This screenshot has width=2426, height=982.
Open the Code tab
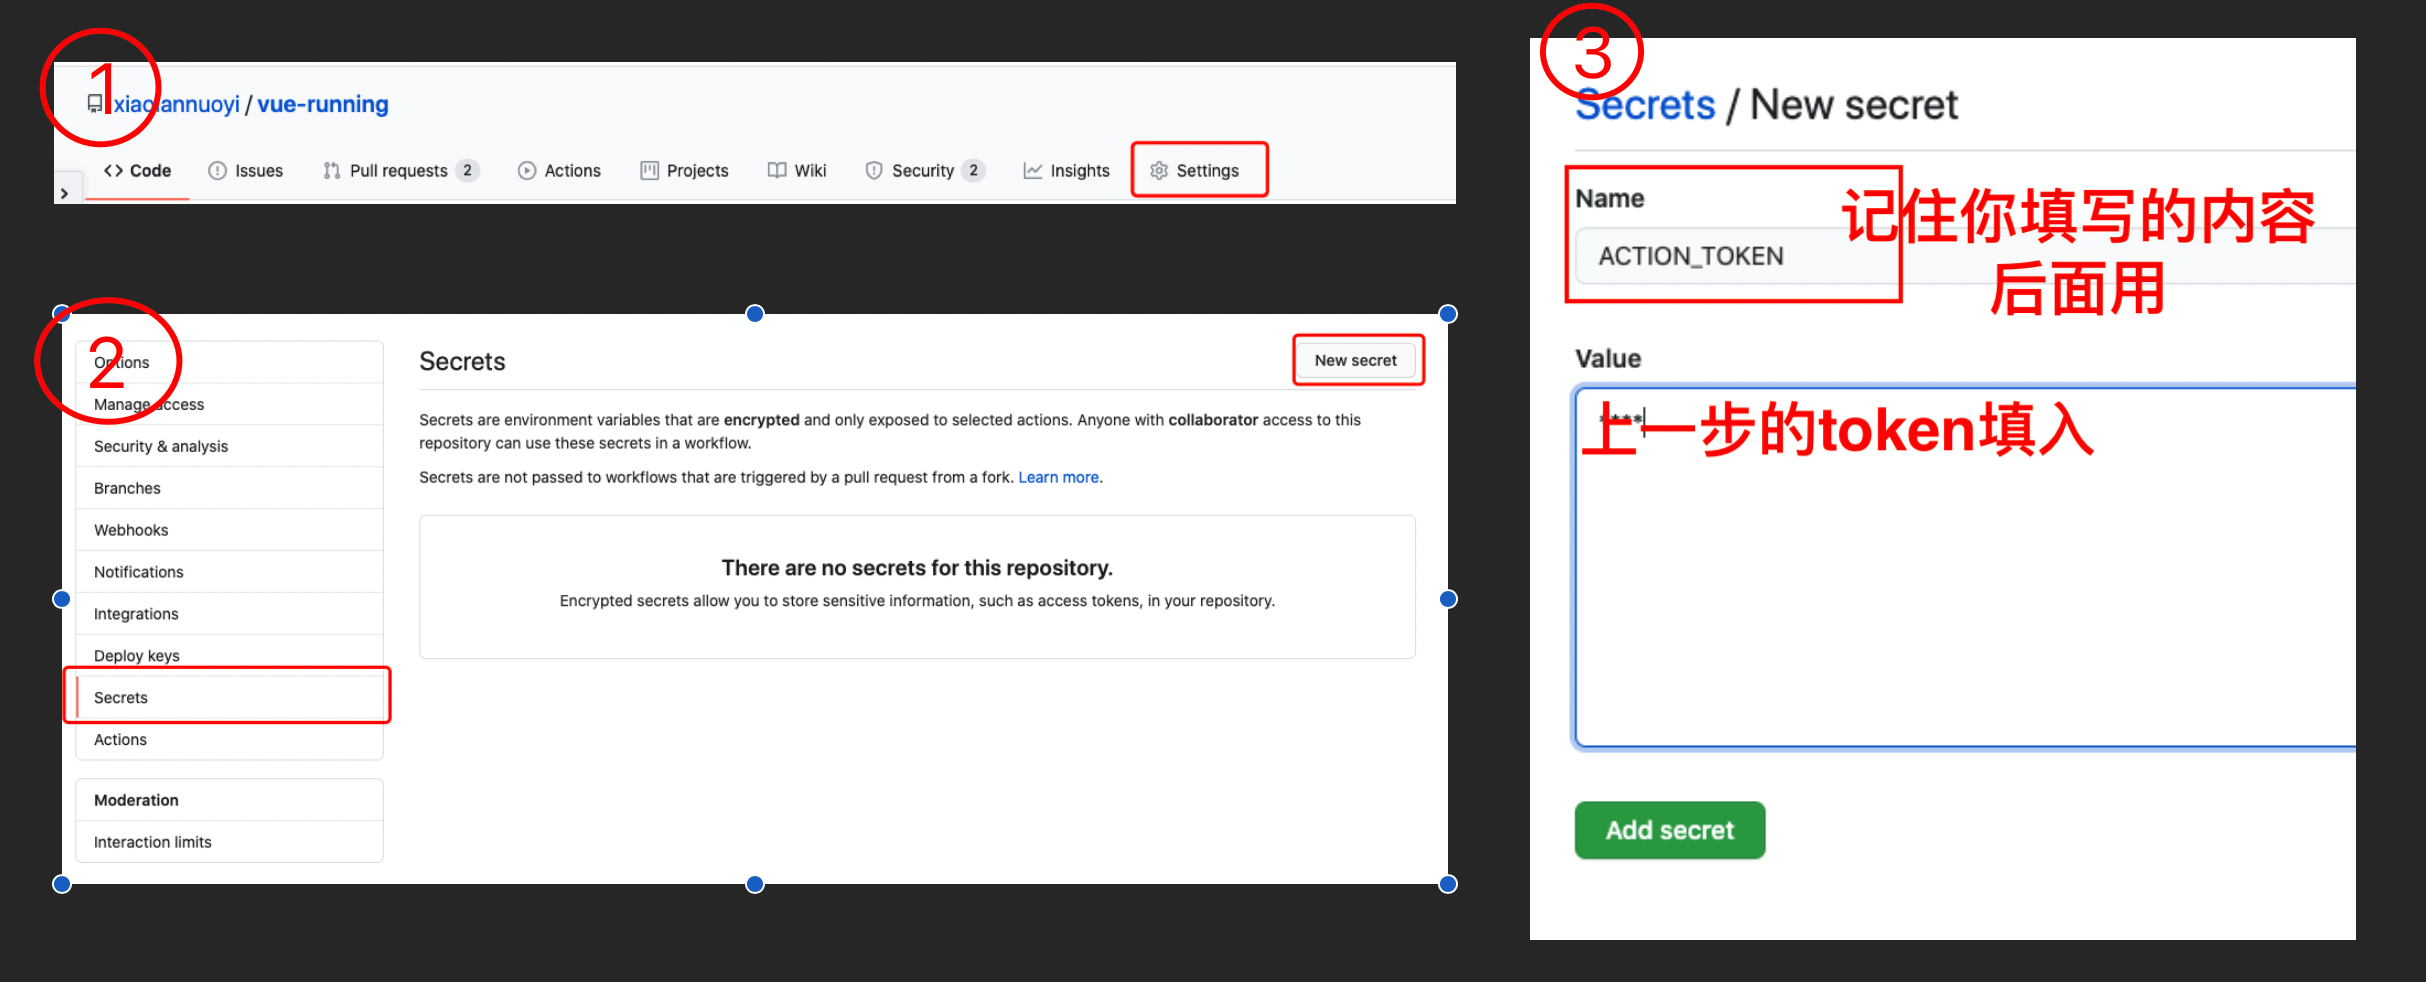point(138,170)
